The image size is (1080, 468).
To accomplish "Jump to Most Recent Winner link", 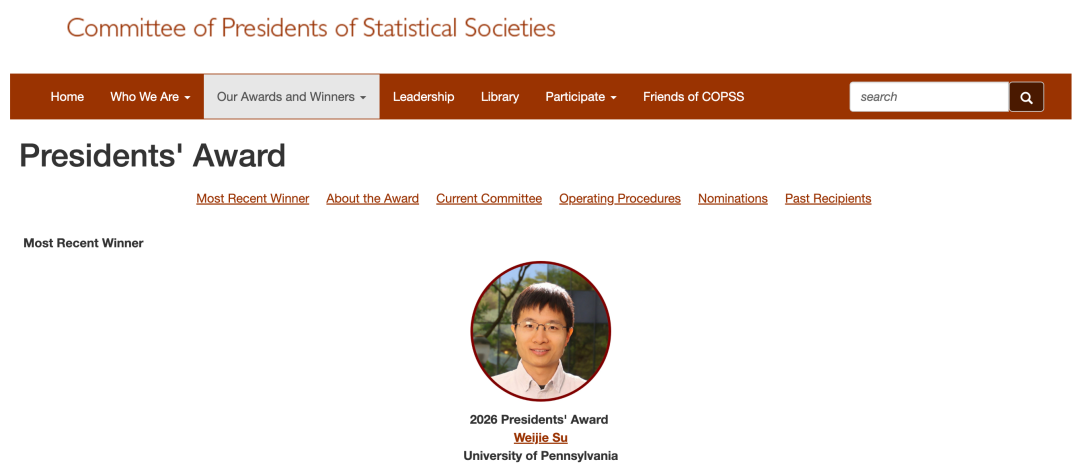I will 253,199.
